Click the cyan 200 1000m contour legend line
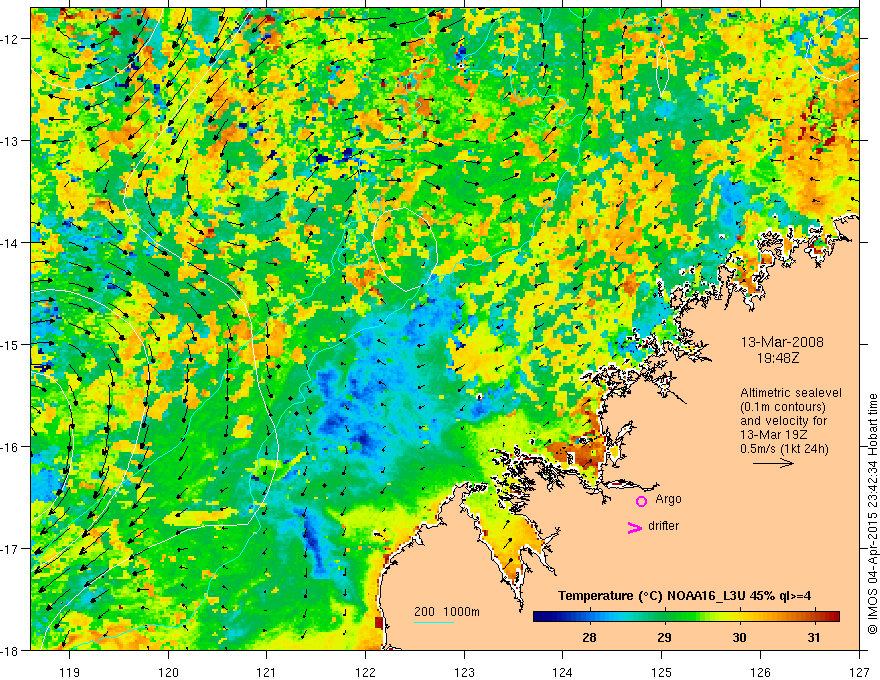The width and height of the screenshot is (880, 680). pyautogui.click(x=434, y=622)
